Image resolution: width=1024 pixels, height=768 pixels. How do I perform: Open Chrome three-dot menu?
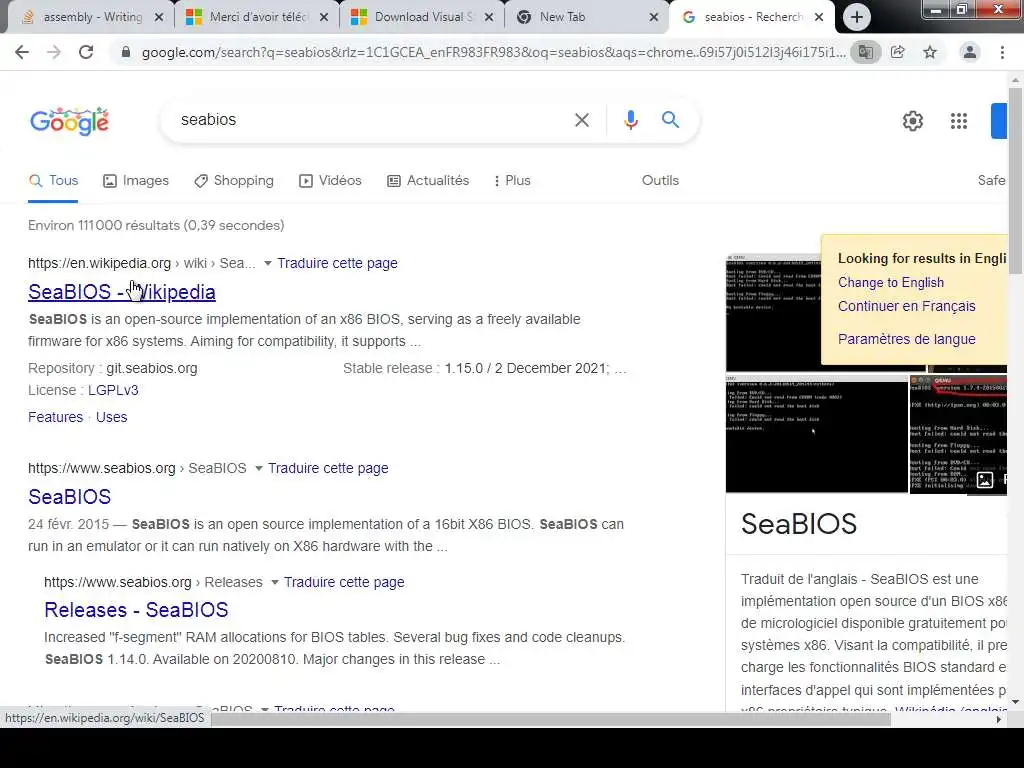click(x=1002, y=52)
